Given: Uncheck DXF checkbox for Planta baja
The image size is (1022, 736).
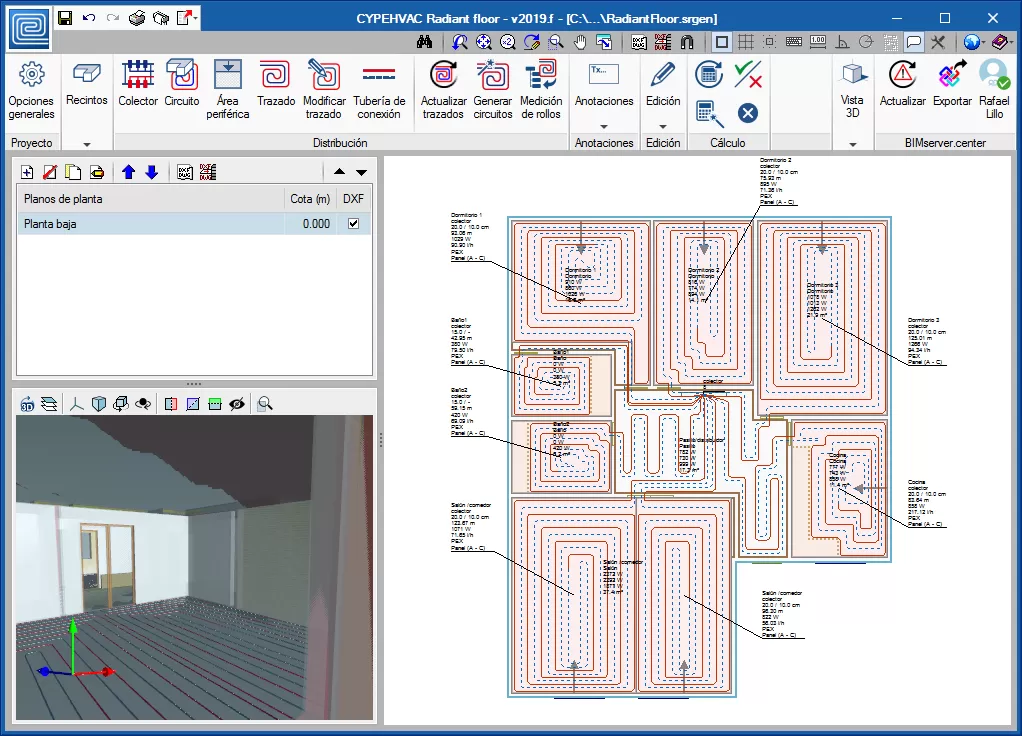Looking at the screenshot, I should [353, 224].
